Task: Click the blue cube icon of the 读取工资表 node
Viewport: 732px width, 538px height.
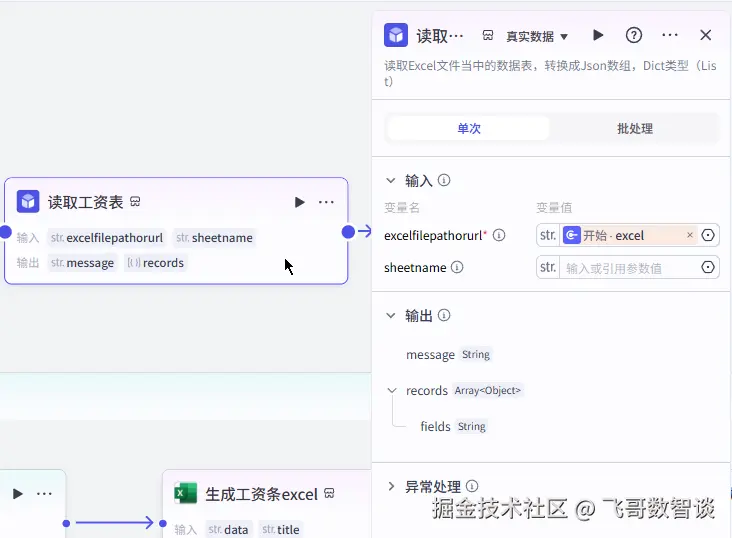Action: click(x=28, y=201)
